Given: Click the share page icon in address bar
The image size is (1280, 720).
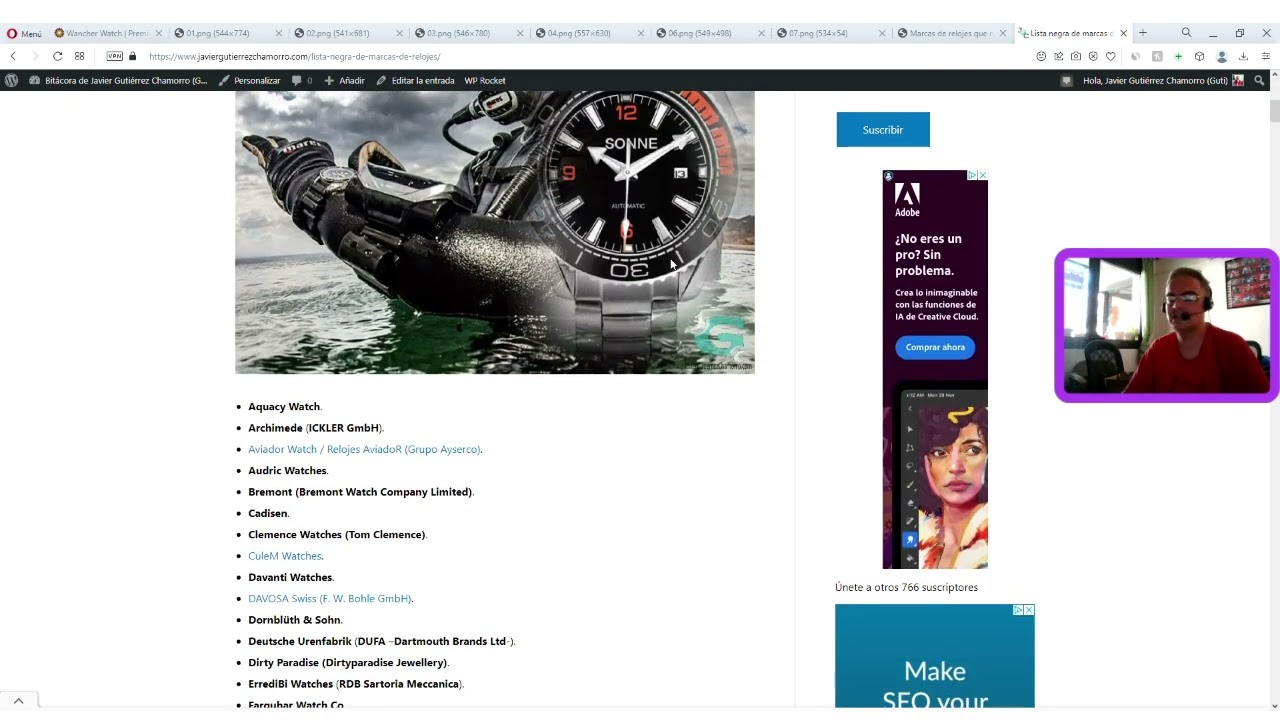Looking at the screenshot, I should tap(1058, 56).
